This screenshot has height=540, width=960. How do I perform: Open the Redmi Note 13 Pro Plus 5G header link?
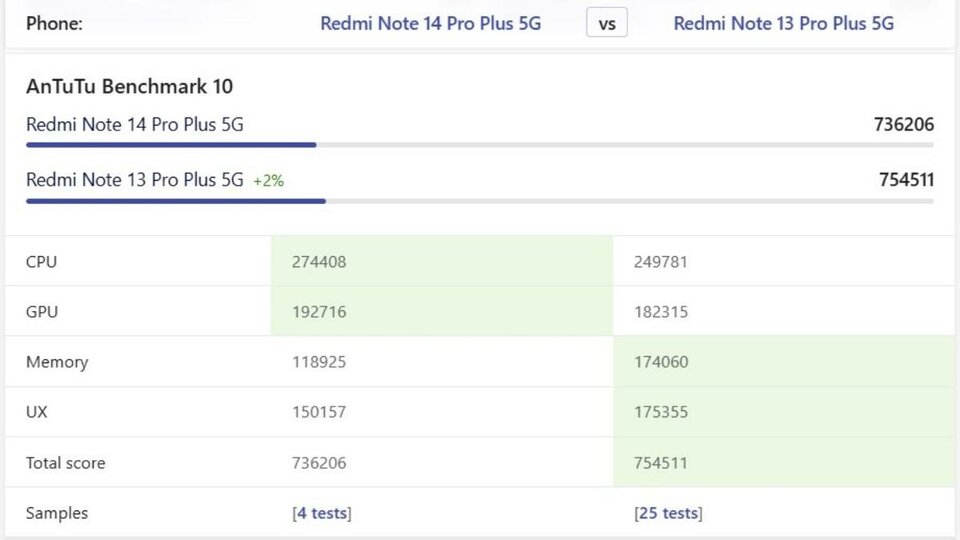pyautogui.click(x=783, y=23)
